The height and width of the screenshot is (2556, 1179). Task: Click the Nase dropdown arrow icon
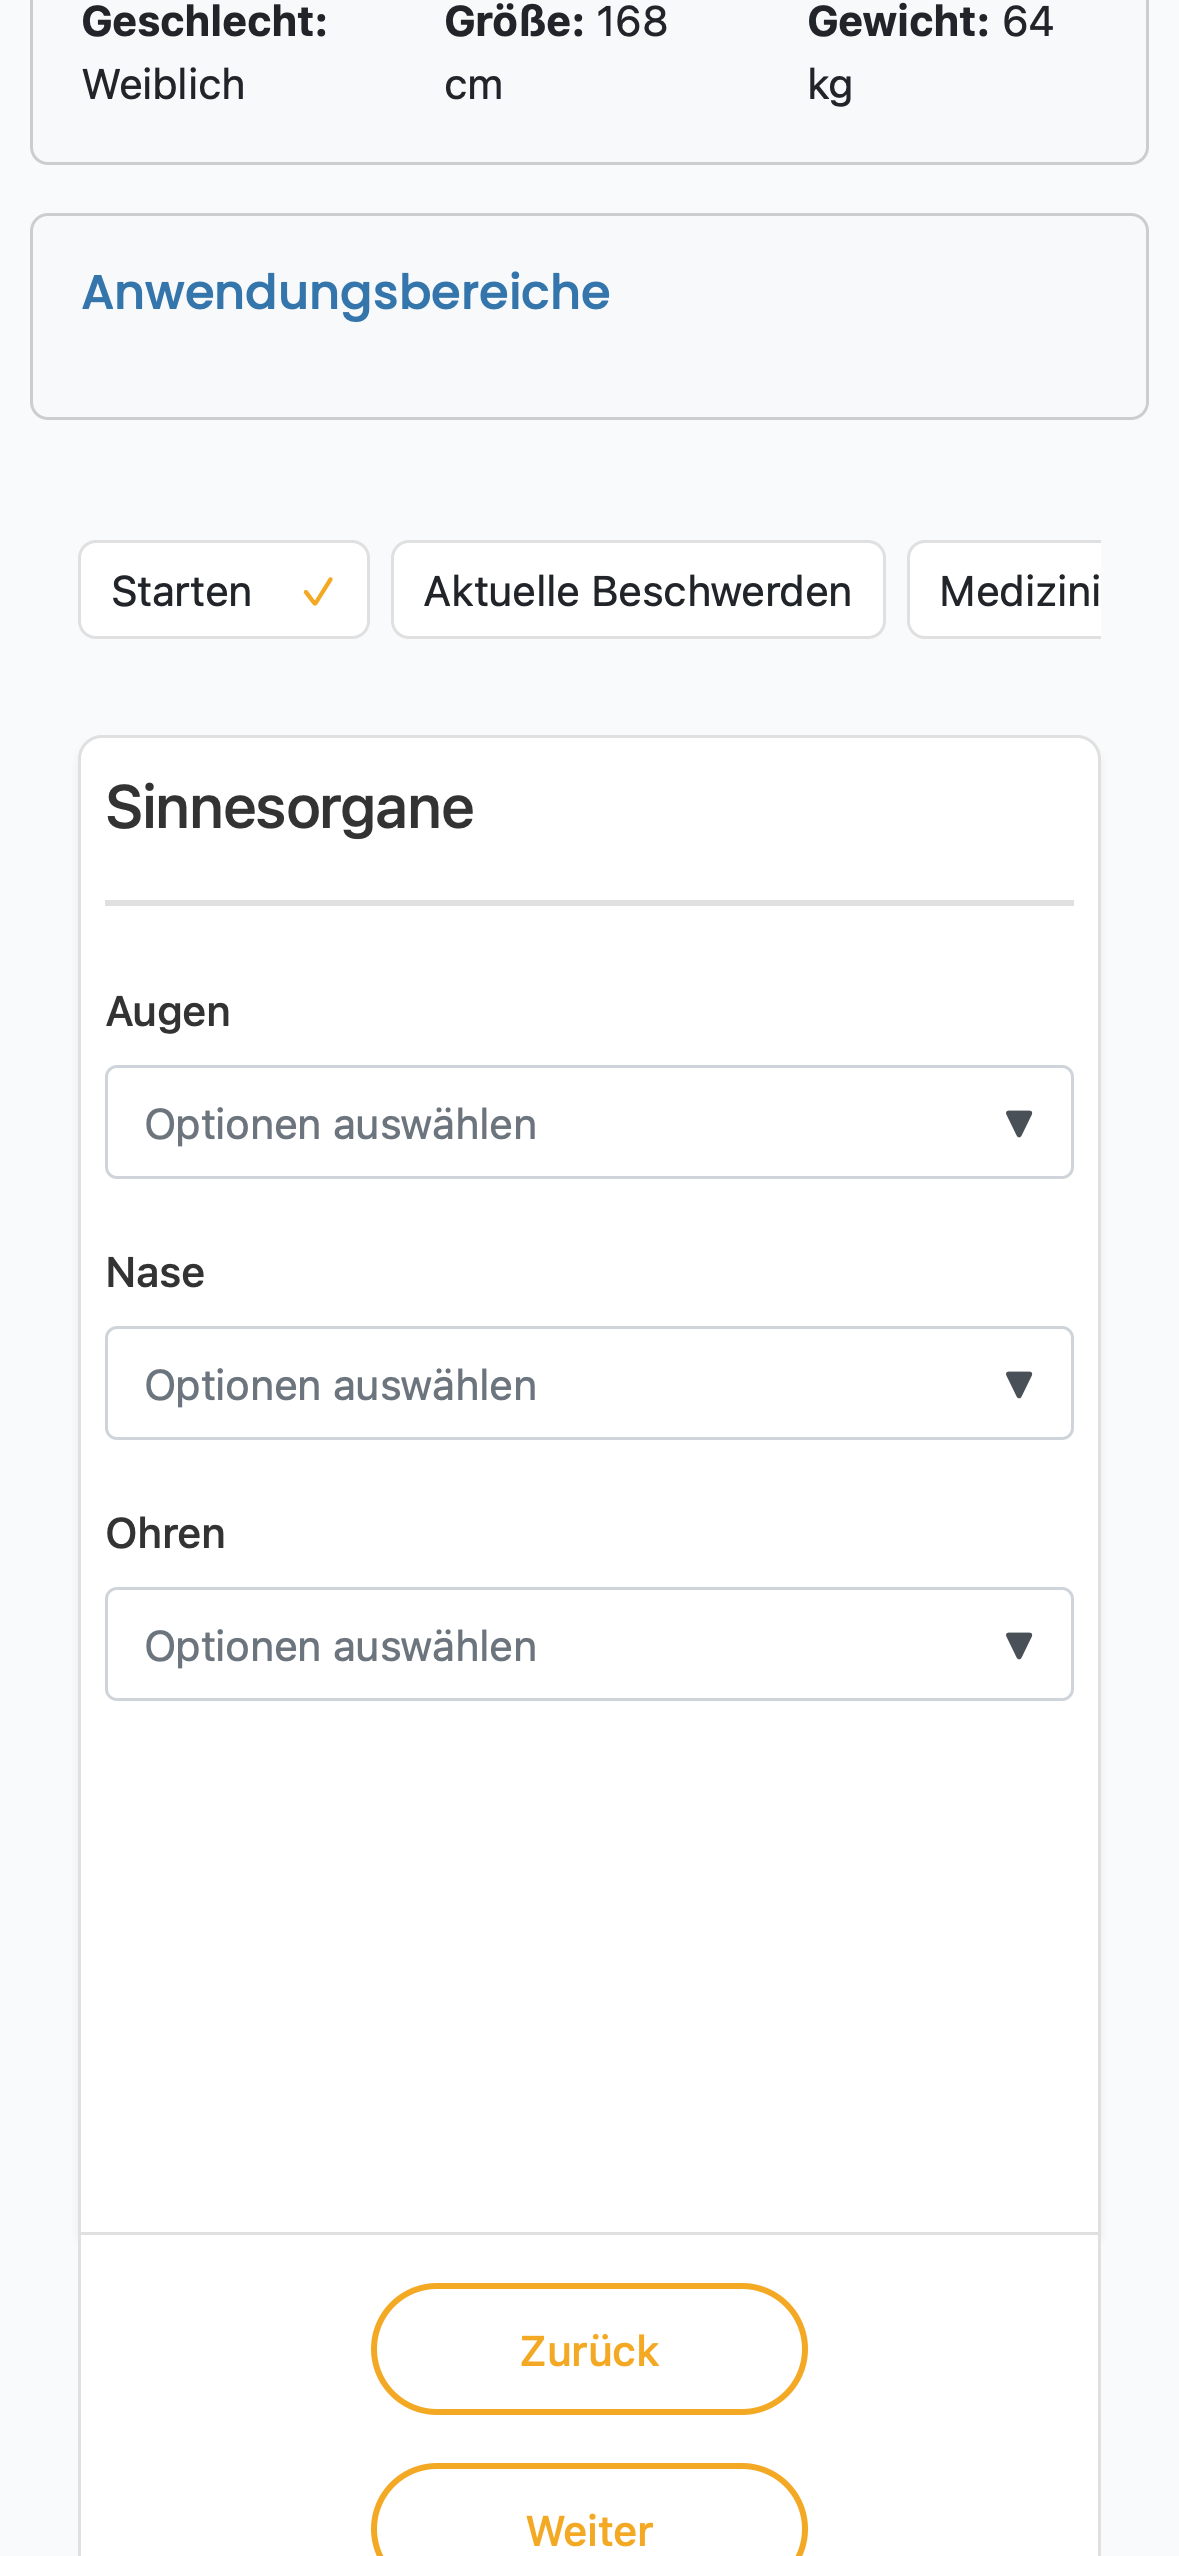coord(1018,1384)
